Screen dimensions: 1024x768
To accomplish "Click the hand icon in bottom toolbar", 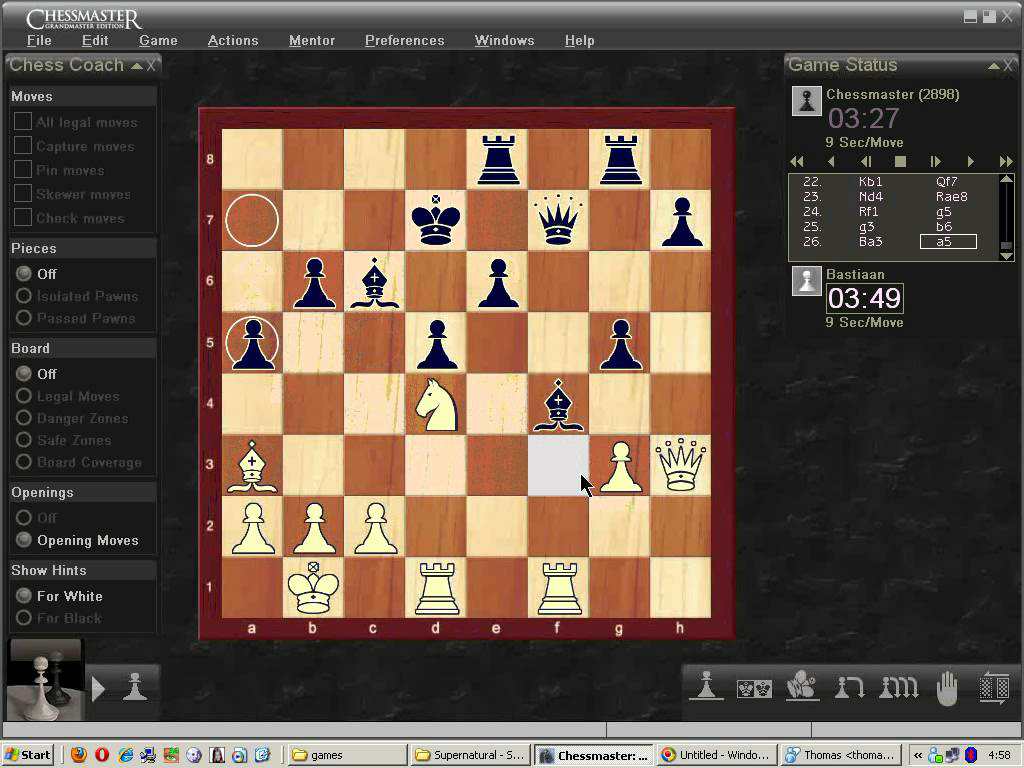I will click(946, 688).
